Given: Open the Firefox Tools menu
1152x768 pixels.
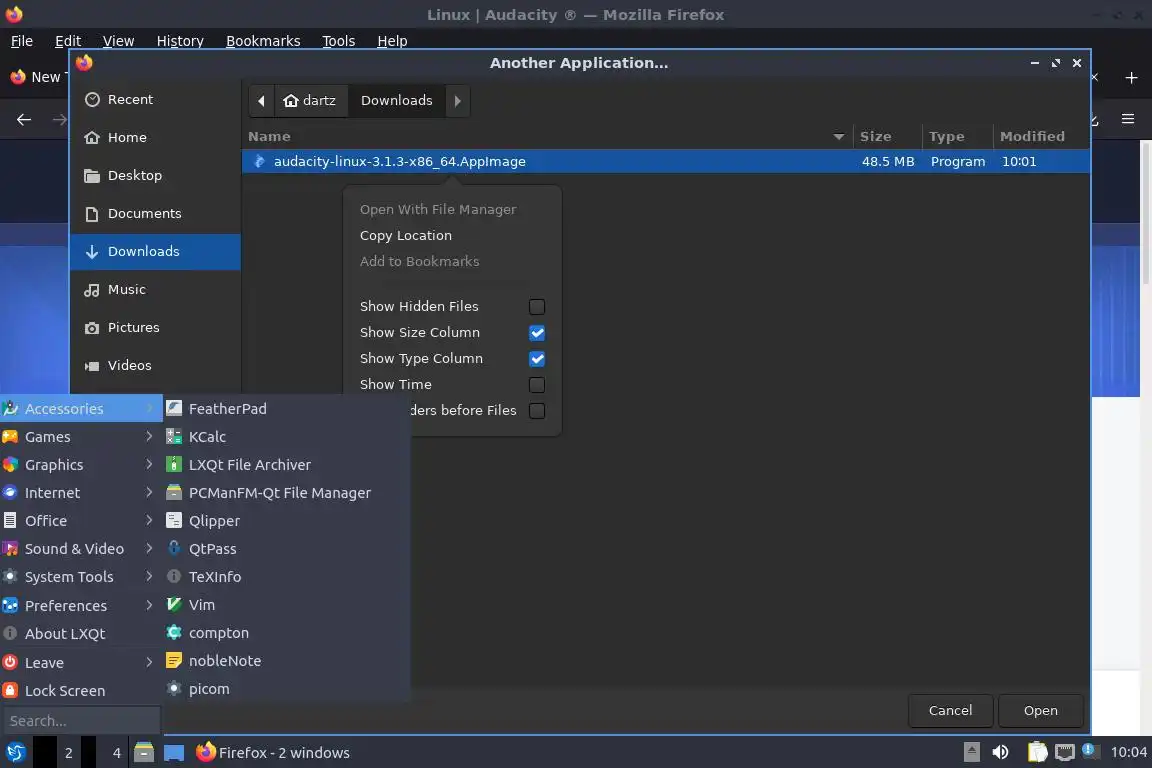Looking at the screenshot, I should point(339,41).
